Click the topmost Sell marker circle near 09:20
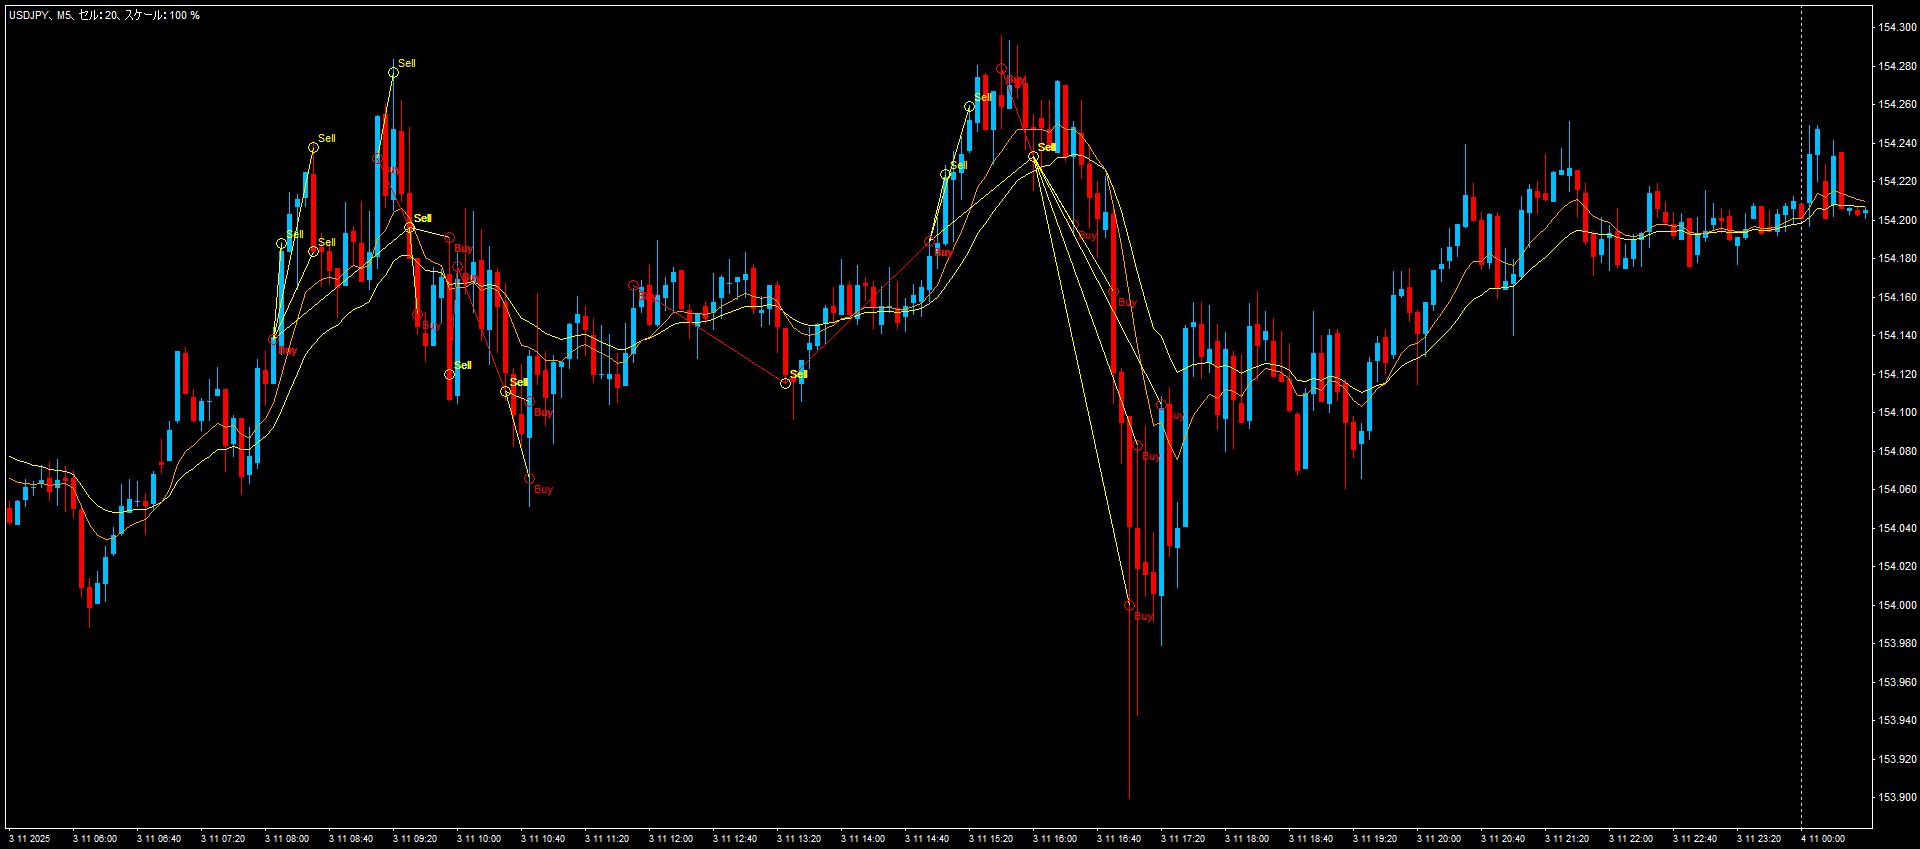Viewport: 1920px width, 849px height. (393, 72)
